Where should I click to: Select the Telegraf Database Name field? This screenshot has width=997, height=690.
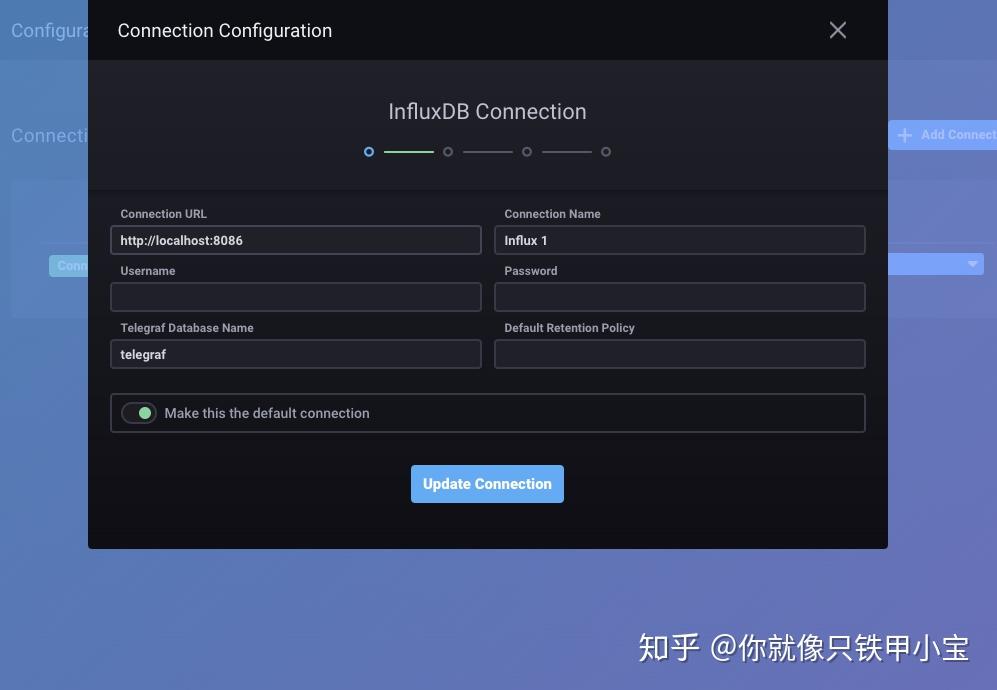point(296,354)
